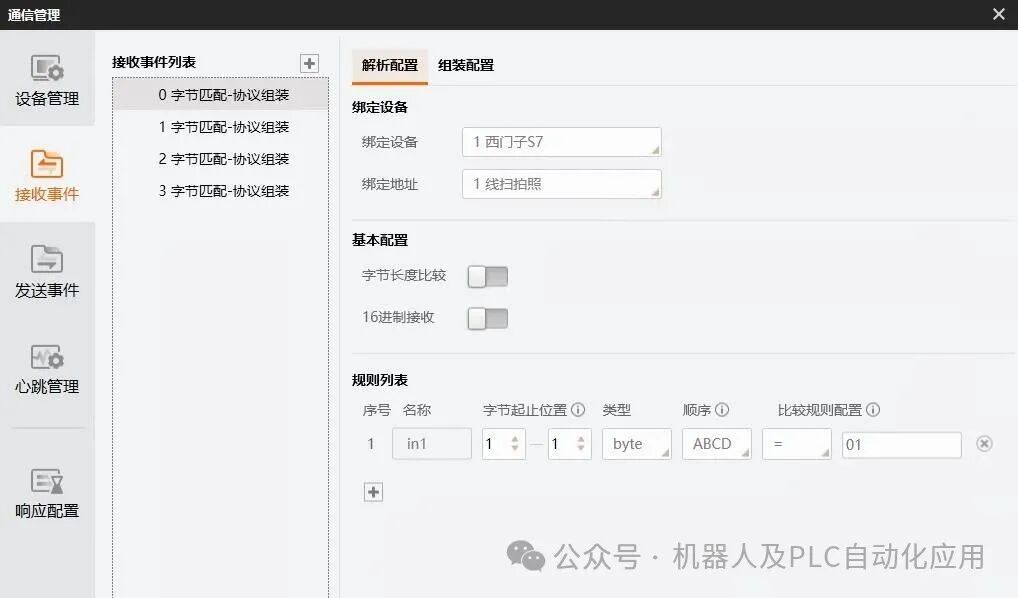Open the 绑定地址 dropdown showing 线扫拍照
Image resolution: width=1018 pixels, height=598 pixels.
pos(562,184)
